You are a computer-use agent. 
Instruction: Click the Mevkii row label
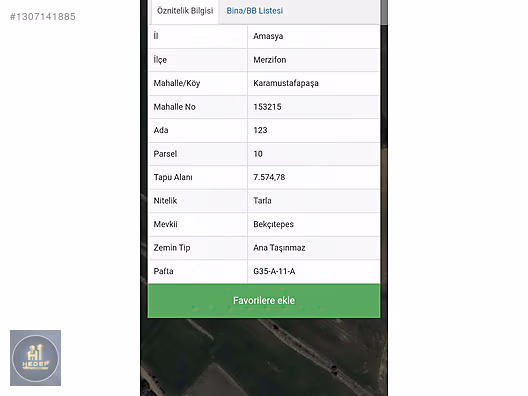165,224
